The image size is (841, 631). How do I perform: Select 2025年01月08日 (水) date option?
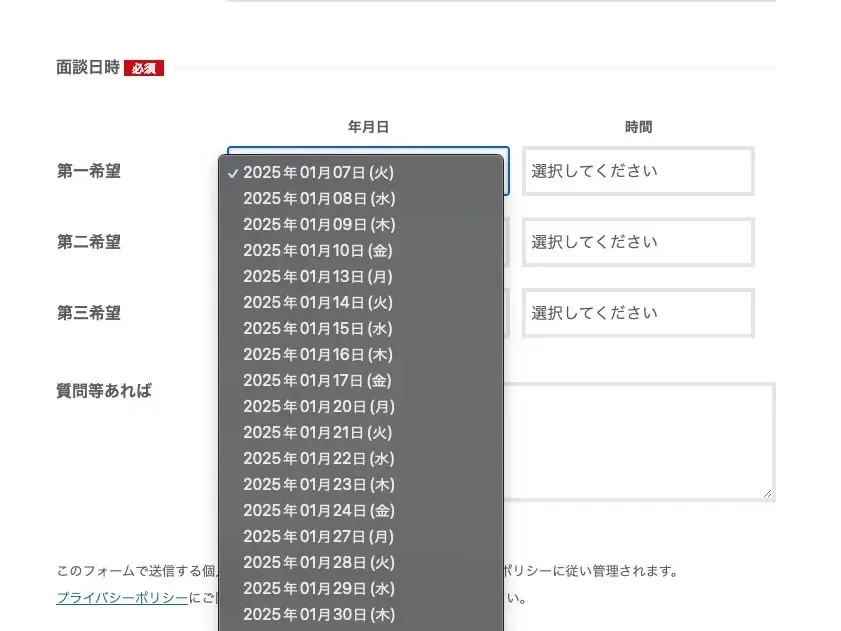(x=361, y=199)
